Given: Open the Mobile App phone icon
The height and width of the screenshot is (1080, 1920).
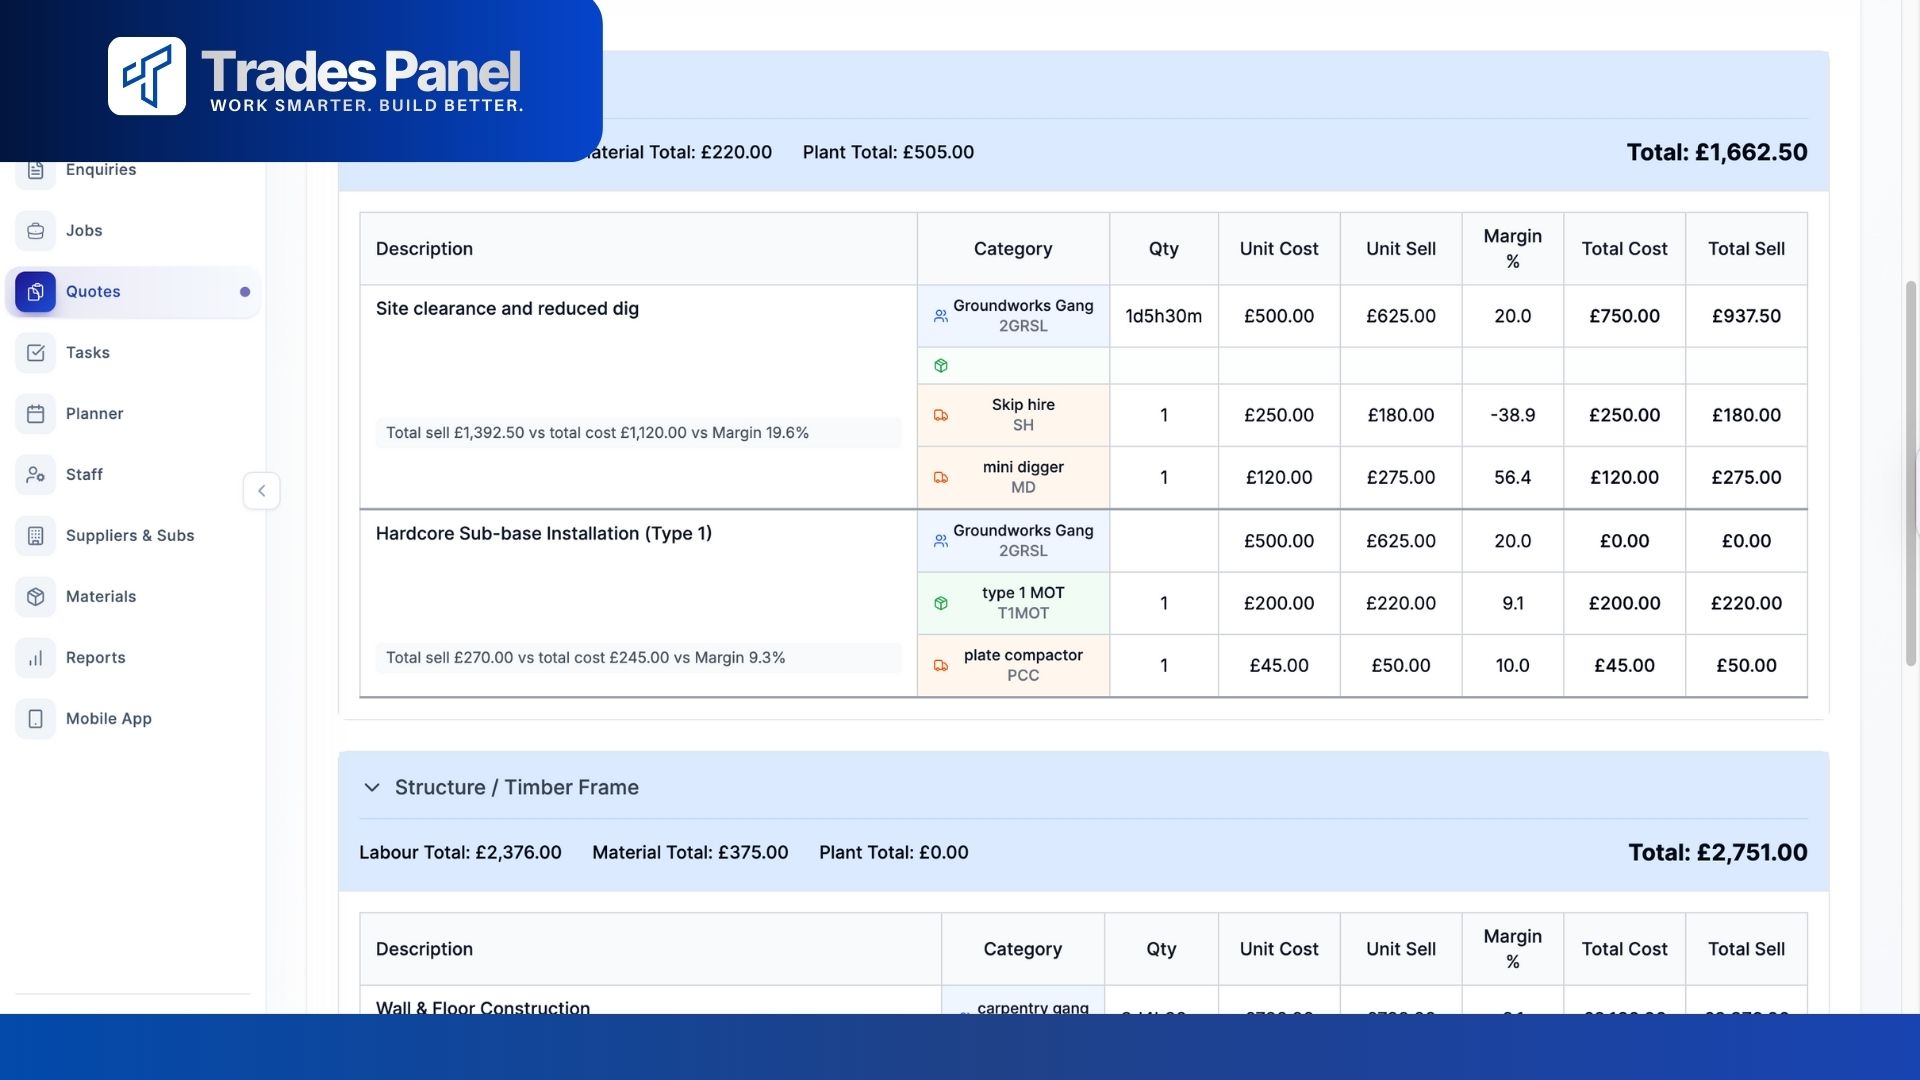Looking at the screenshot, I should (x=36, y=718).
